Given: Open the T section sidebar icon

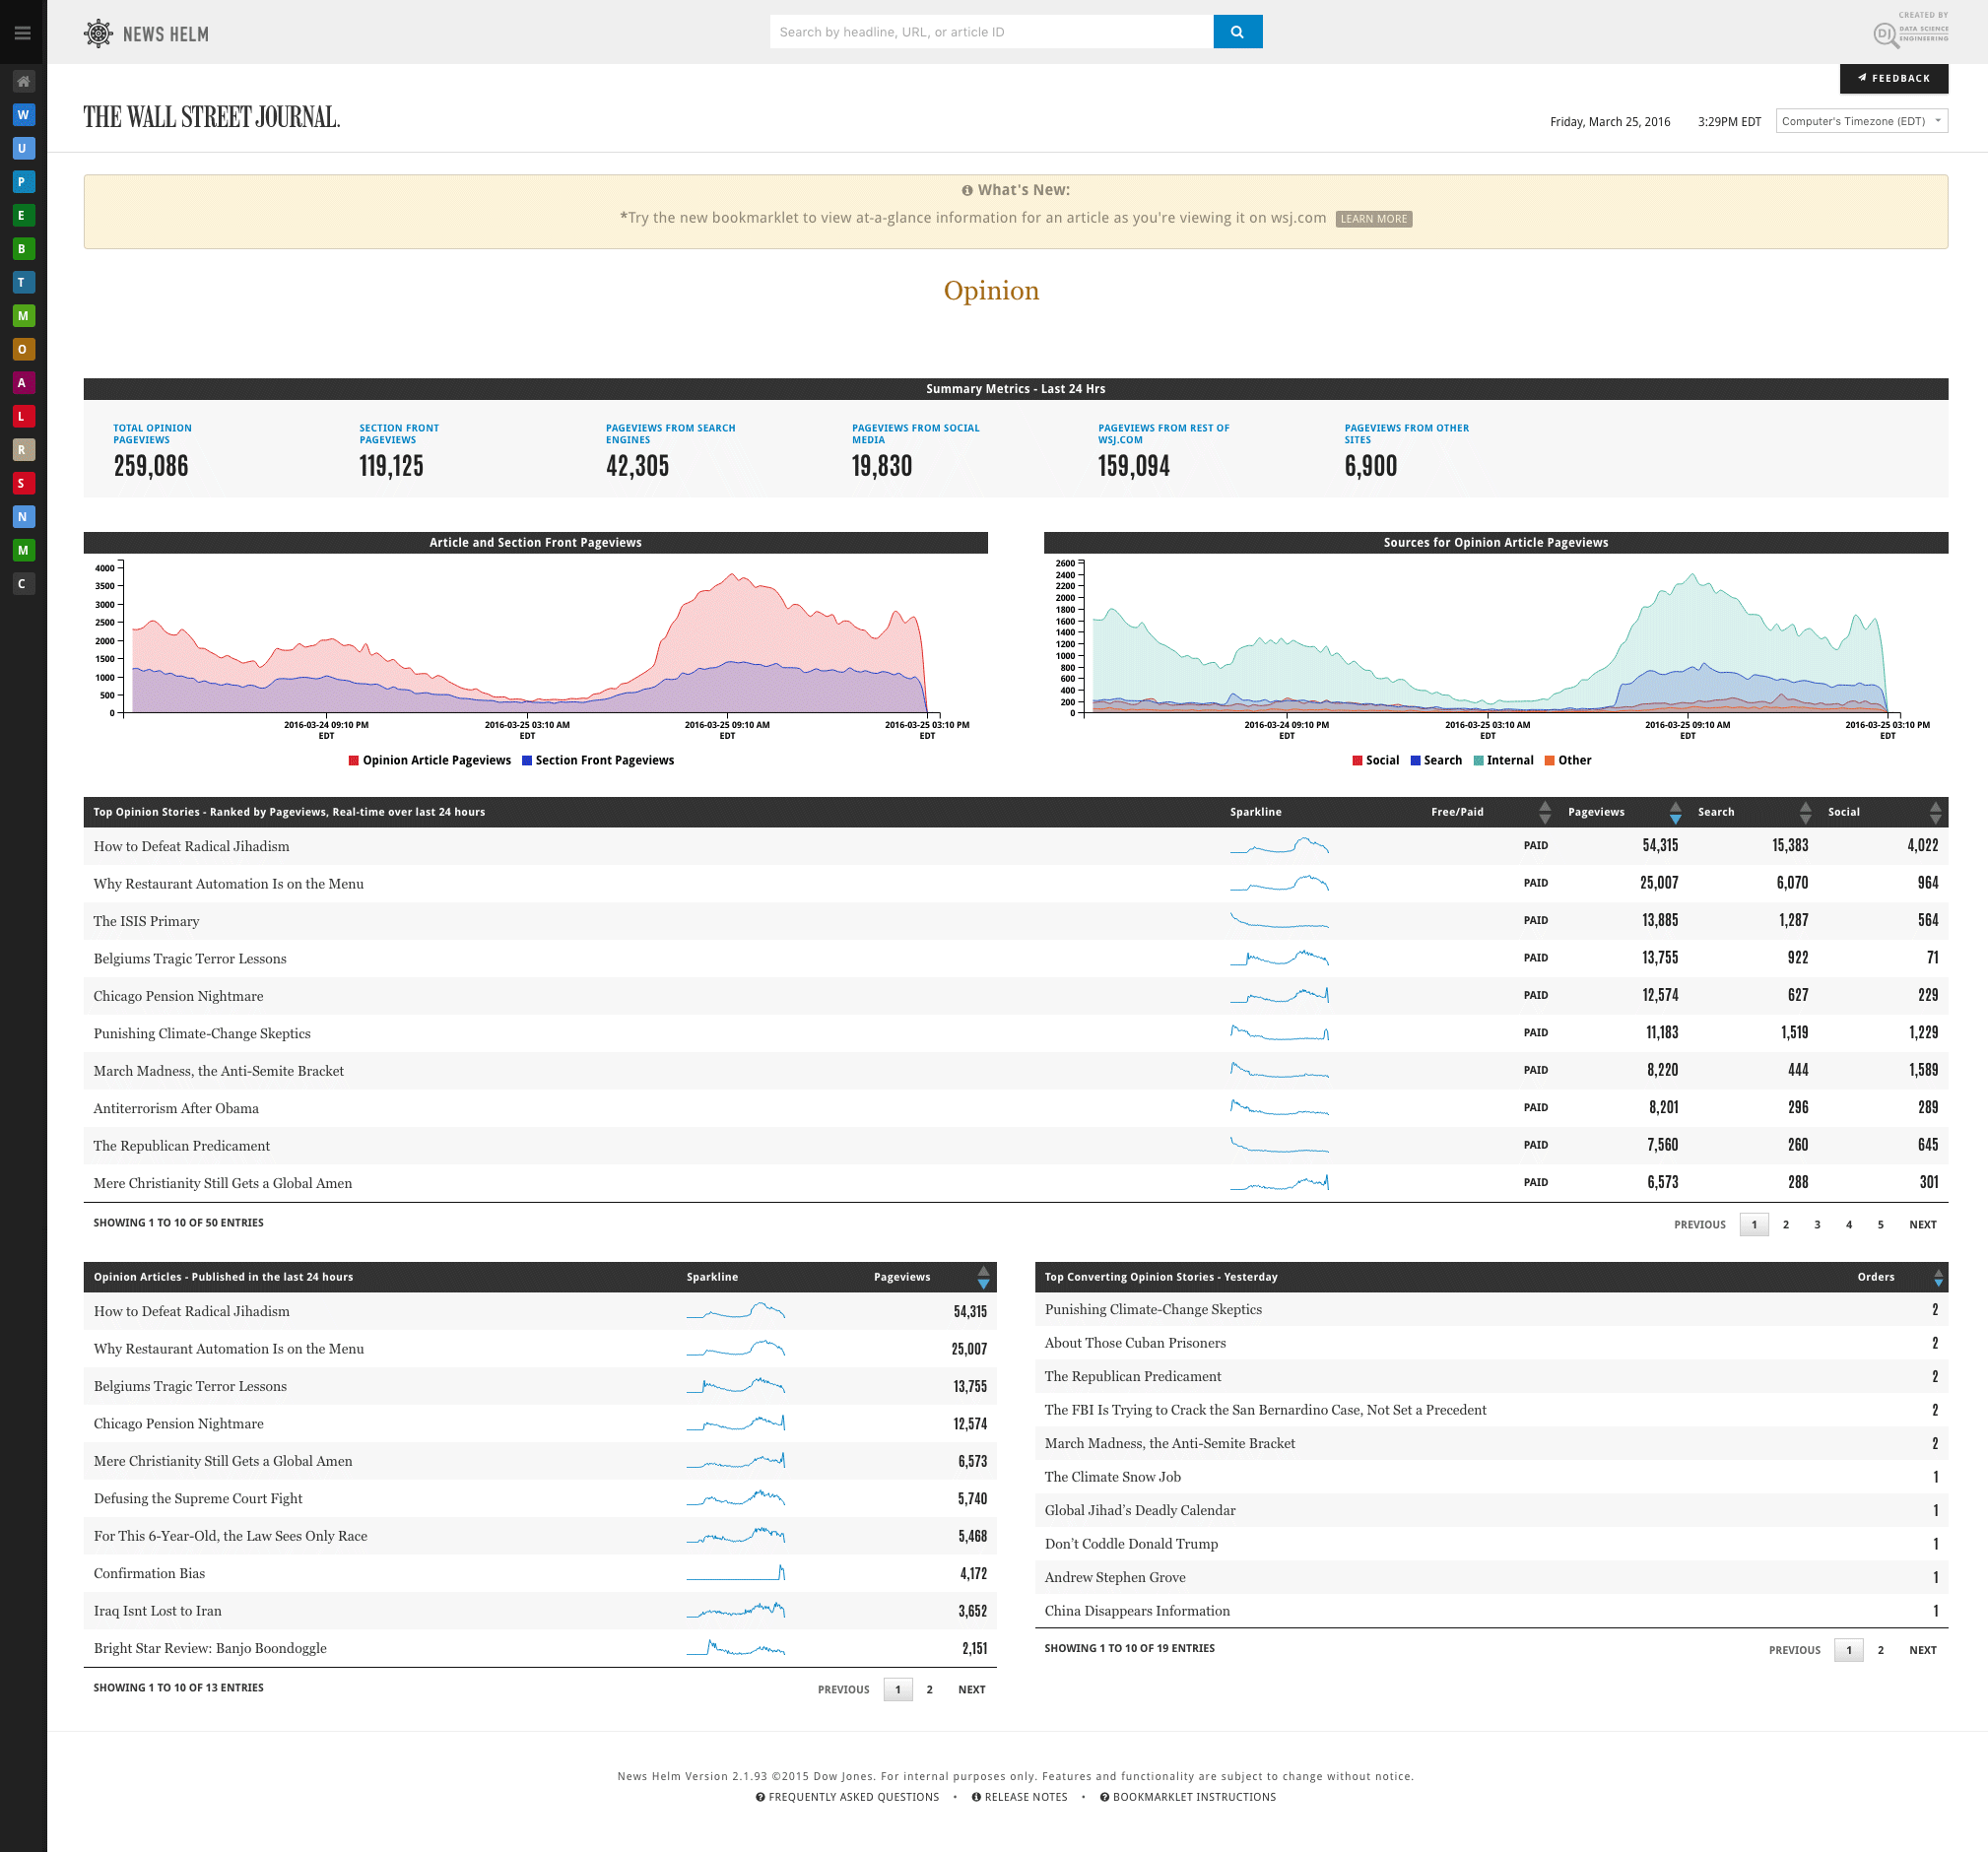Looking at the screenshot, I should [23, 282].
